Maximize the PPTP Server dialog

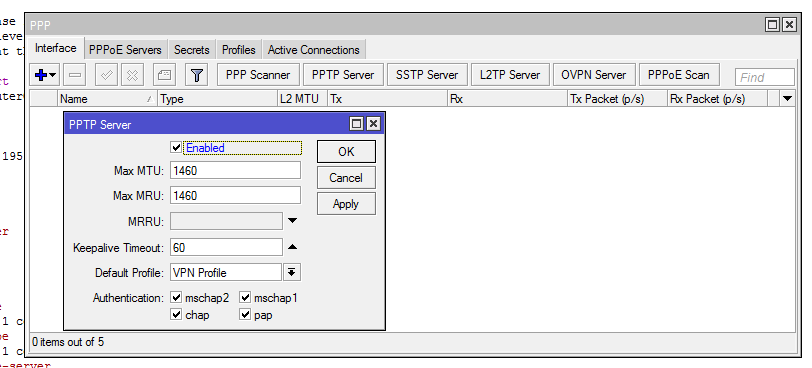click(356, 124)
